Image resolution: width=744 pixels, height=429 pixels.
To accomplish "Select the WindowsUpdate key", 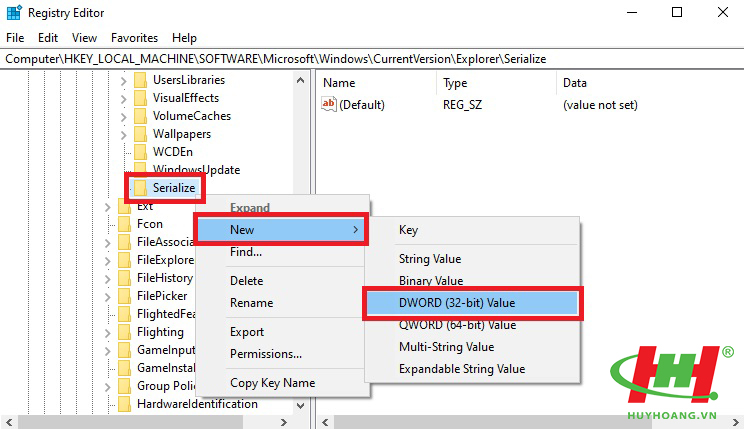I will (196, 170).
